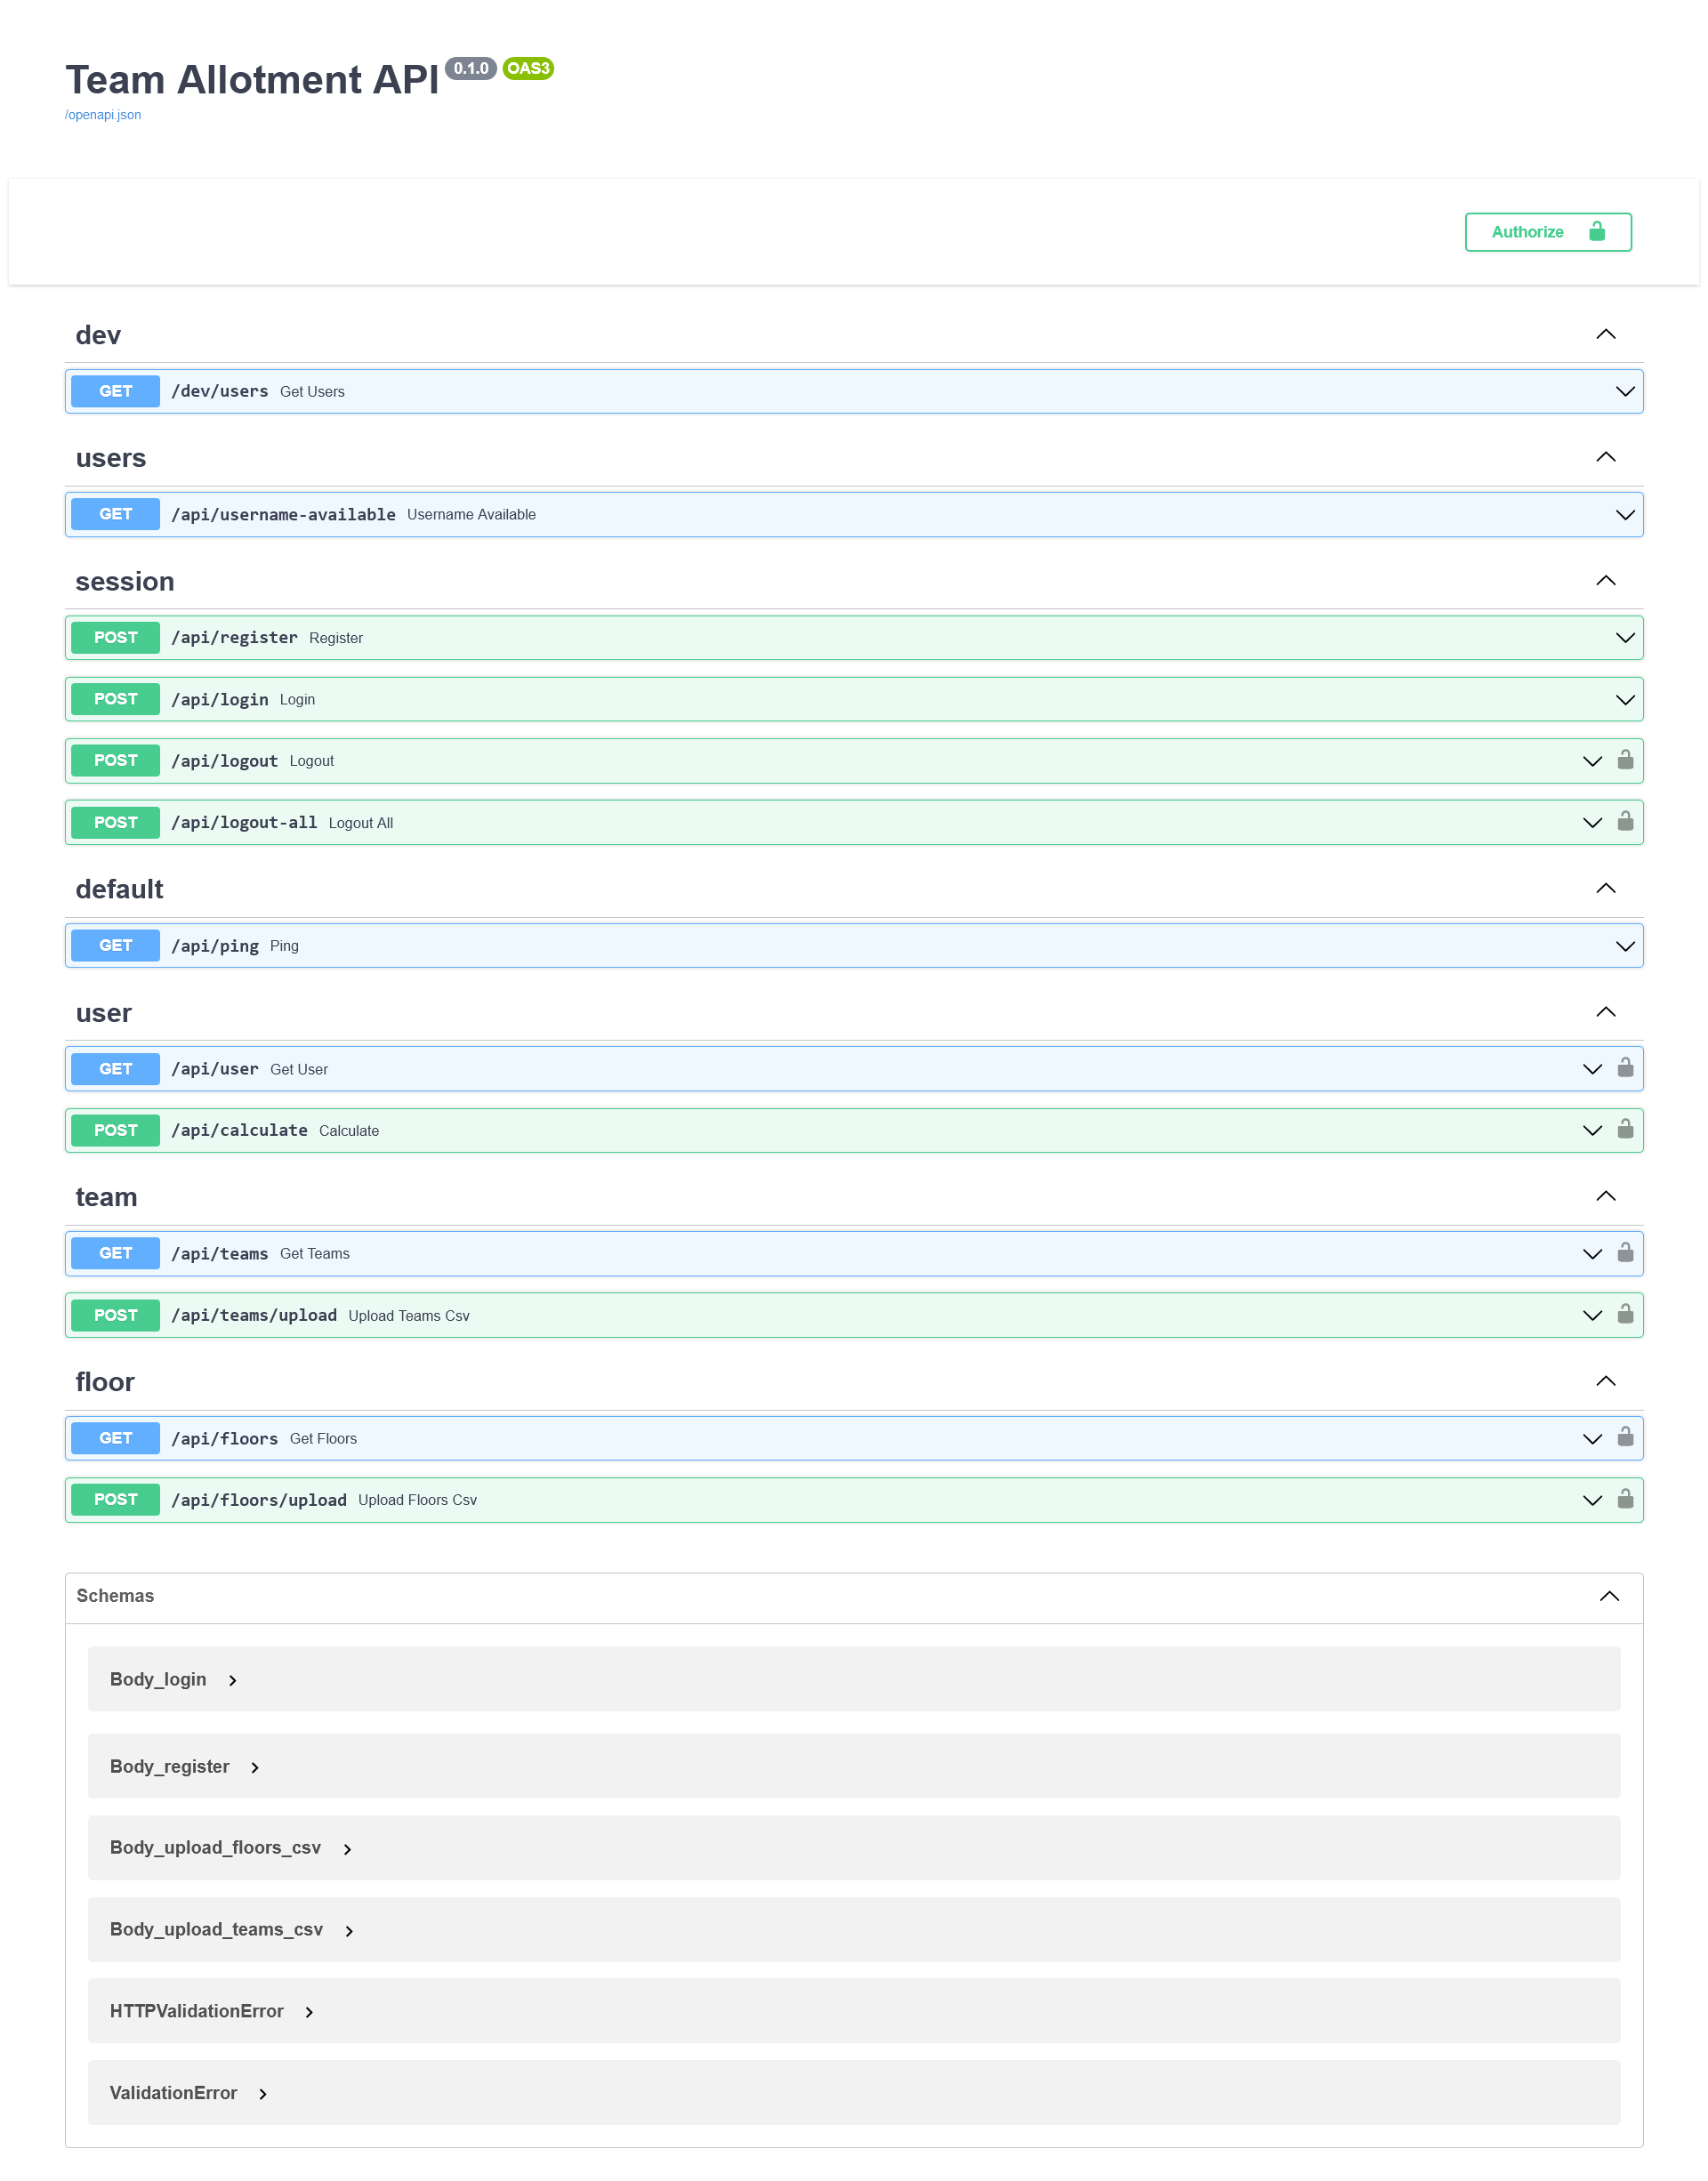
Task: Expand POST /api/register endpoint chevron
Action: tap(1625, 638)
